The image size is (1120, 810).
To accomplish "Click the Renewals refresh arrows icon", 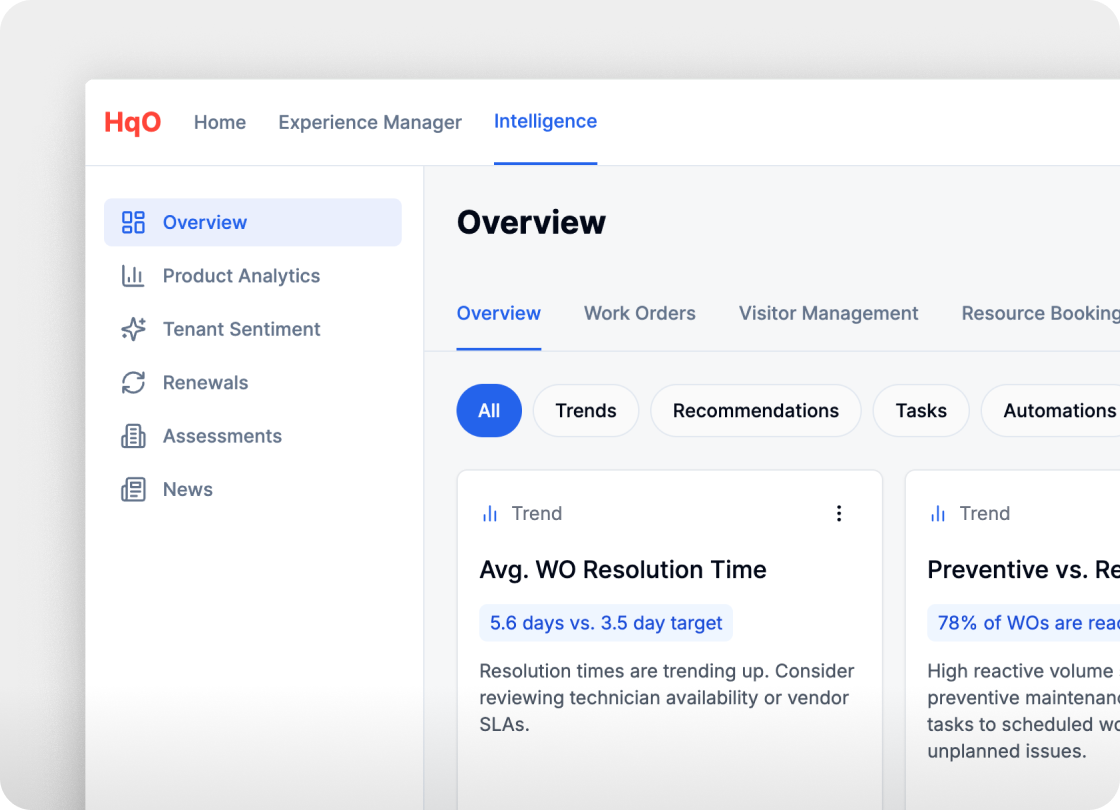I will [133, 383].
